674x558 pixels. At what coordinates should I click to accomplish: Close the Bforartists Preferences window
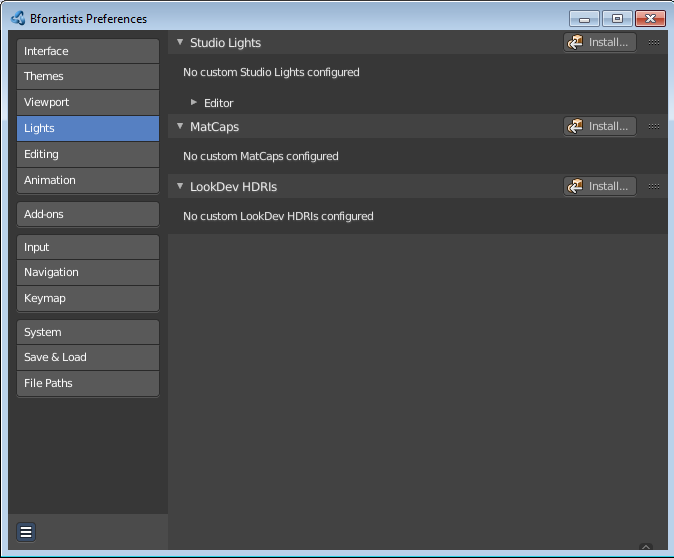[650, 19]
